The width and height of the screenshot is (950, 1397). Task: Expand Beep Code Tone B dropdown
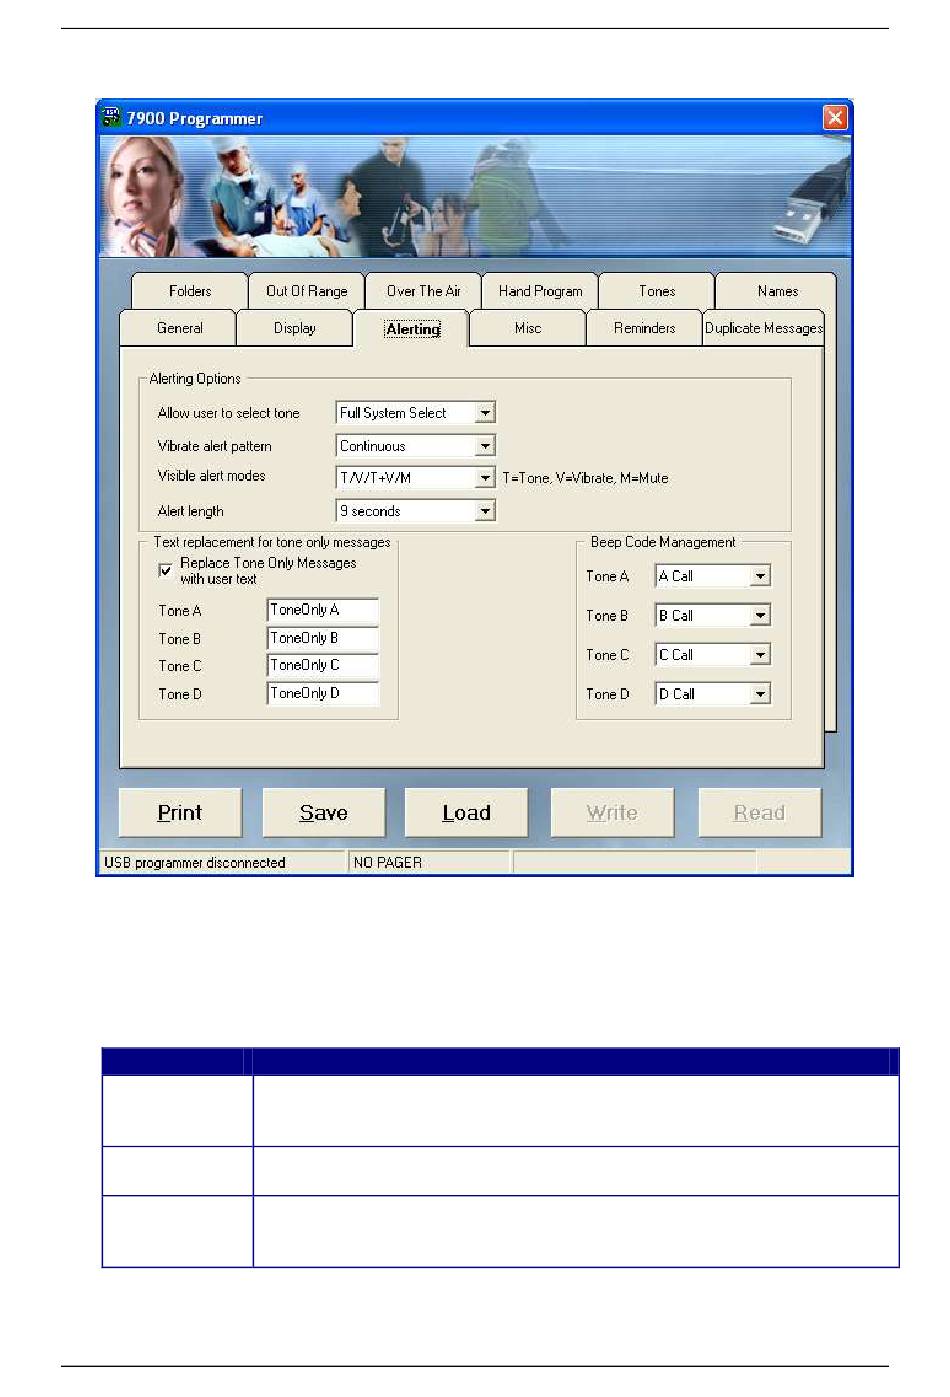pyautogui.click(x=760, y=616)
